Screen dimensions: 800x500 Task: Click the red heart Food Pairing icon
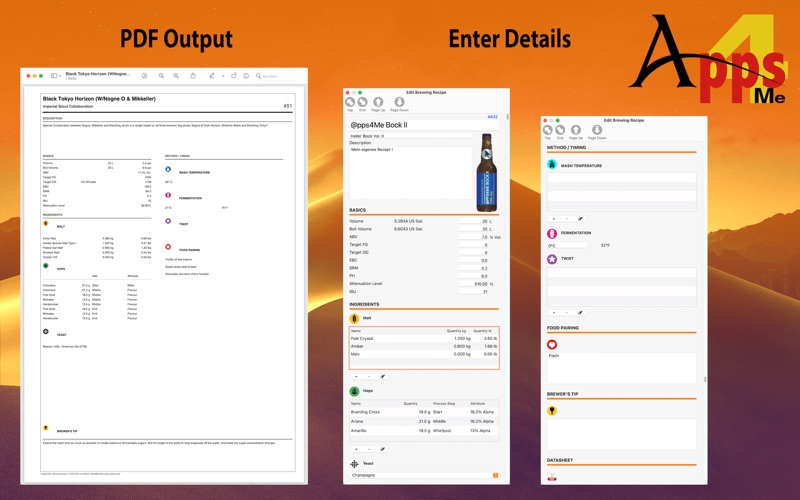[552, 345]
